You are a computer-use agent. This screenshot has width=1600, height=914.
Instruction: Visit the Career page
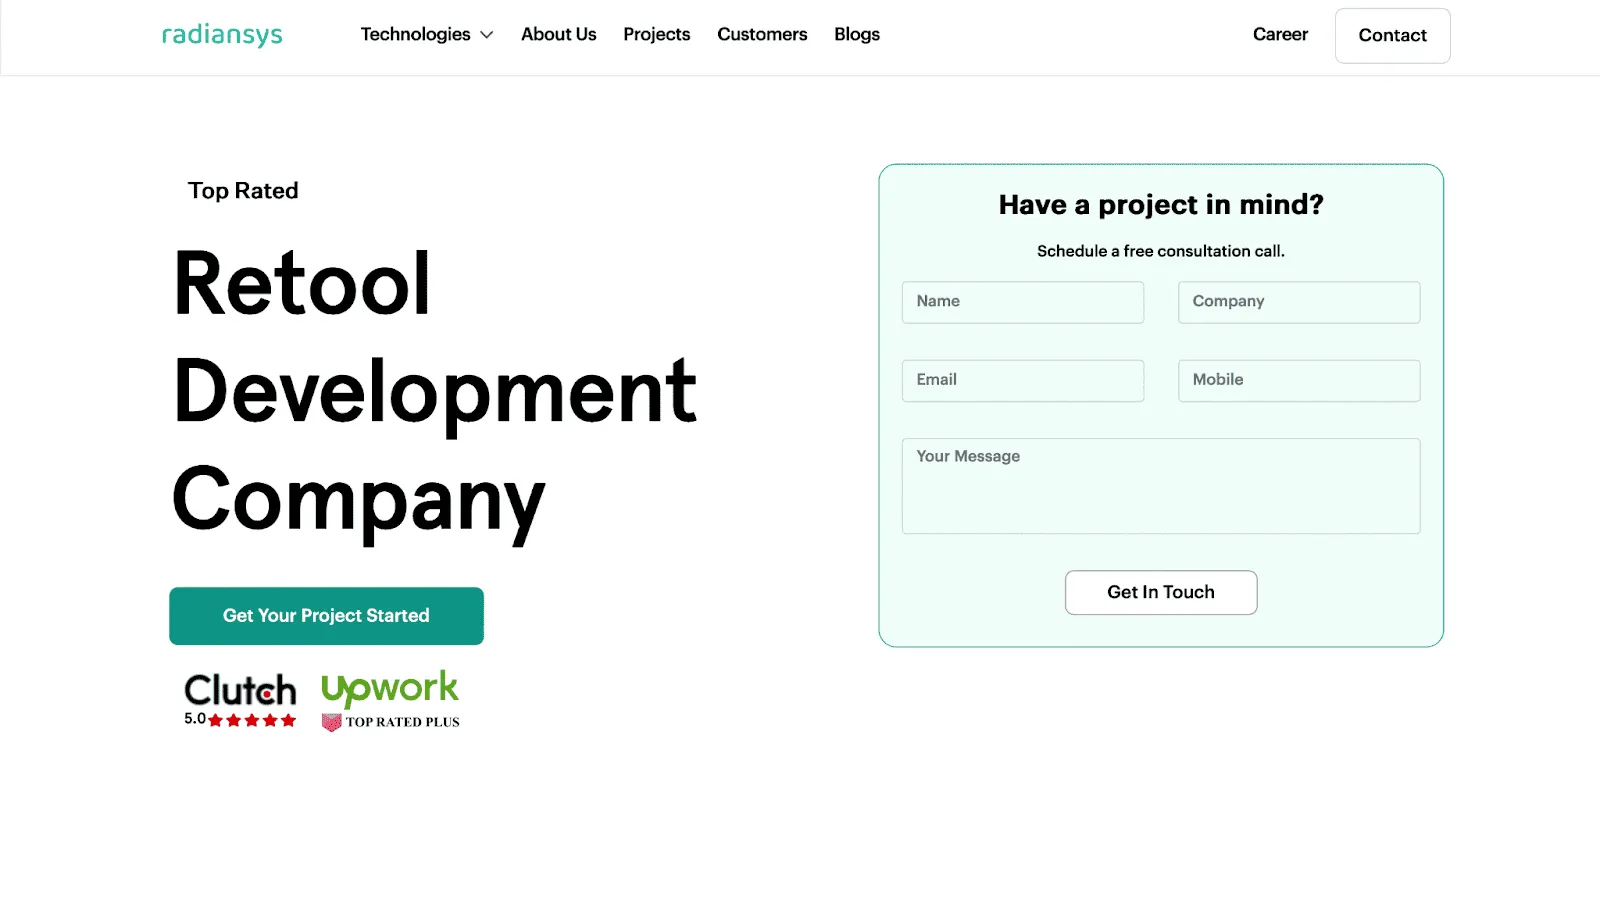pyautogui.click(x=1280, y=34)
